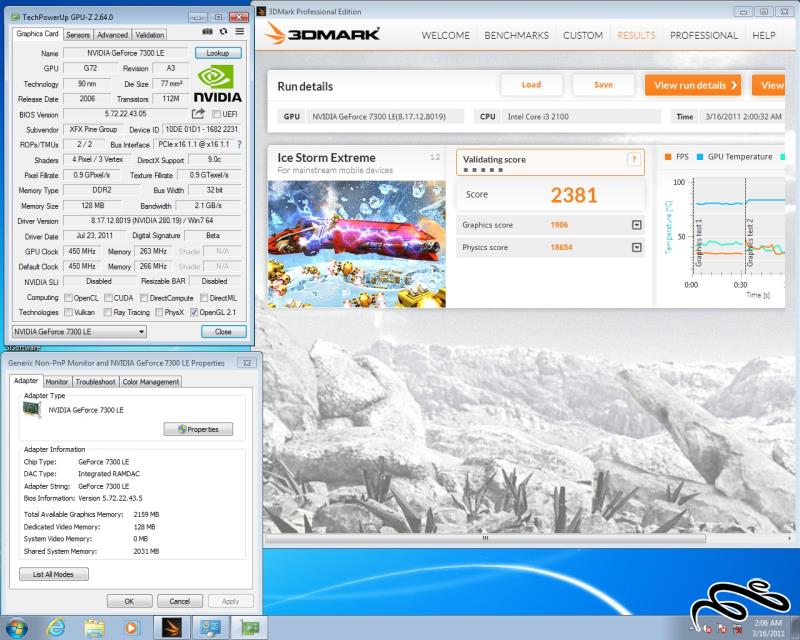This screenshot has width=800, height=640.
Task: Open the Color Management tab
Action: coord(151,382)
